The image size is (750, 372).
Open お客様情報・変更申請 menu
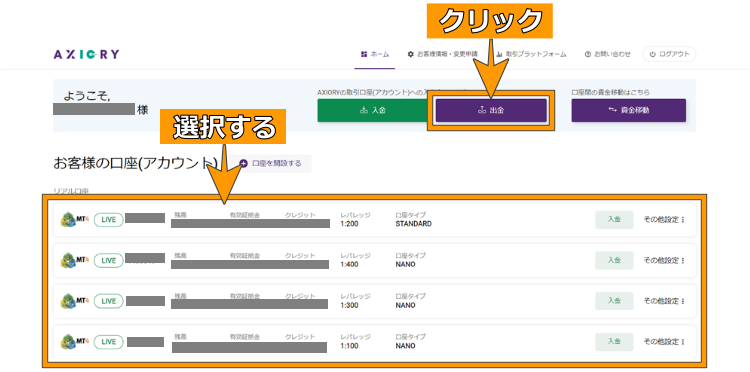(442, 55)
